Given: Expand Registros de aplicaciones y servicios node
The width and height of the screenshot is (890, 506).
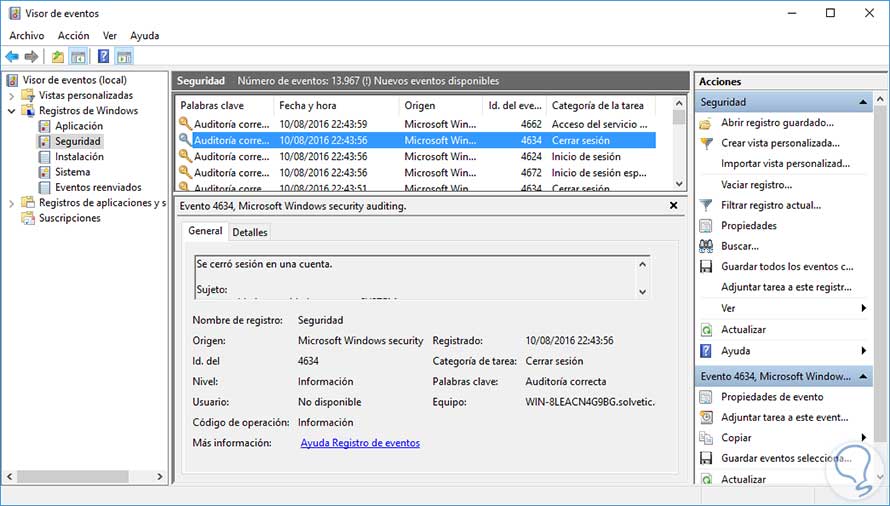Looking at the screenshot, I should [x=11, y=203].
